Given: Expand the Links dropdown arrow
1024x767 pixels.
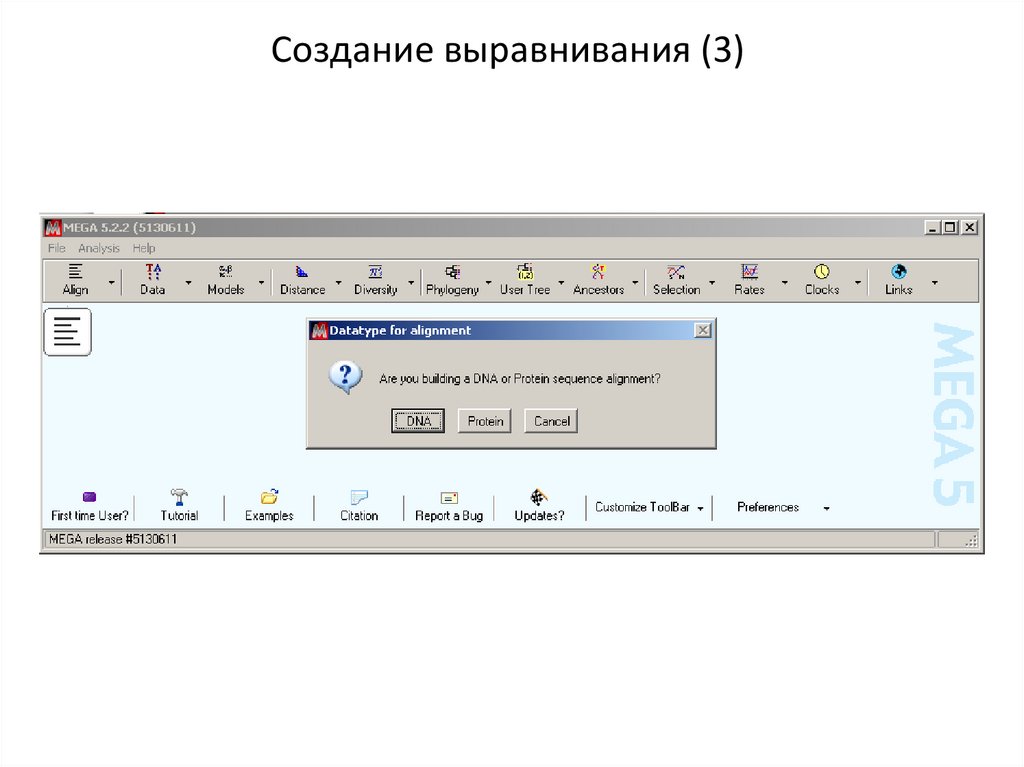Looking at the screenshot, I should 935,283.
